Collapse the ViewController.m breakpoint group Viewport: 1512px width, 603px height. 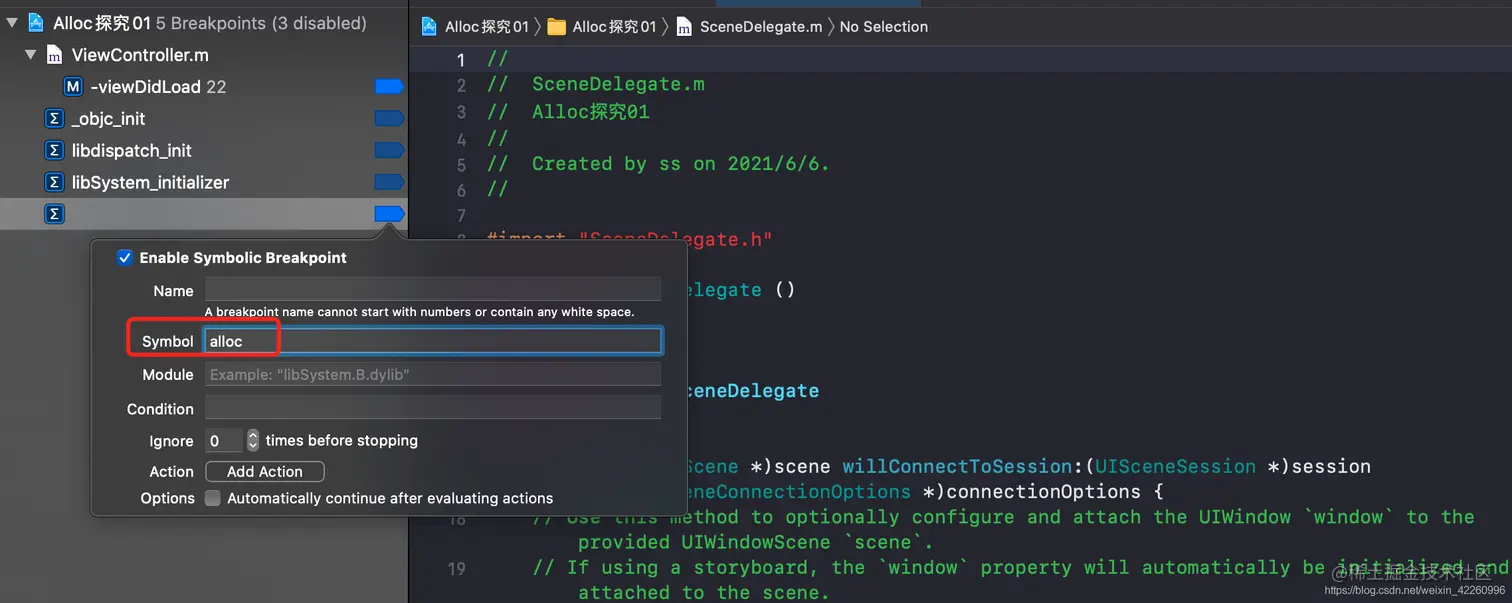coord(31,55)
